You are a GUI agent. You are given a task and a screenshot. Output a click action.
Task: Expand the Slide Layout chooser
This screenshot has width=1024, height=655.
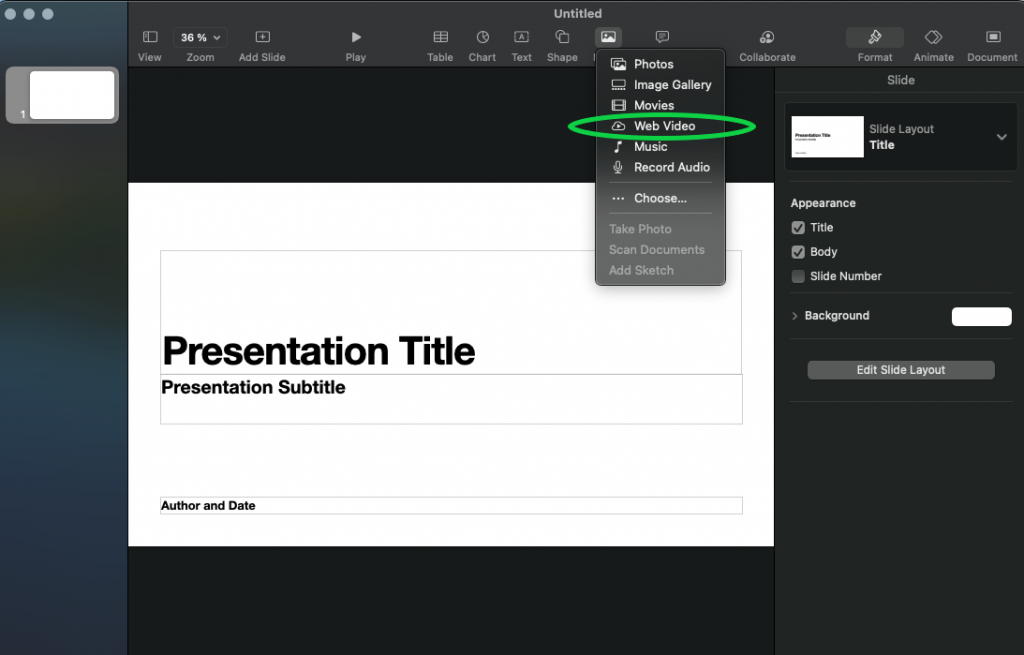click(1001, 137)
